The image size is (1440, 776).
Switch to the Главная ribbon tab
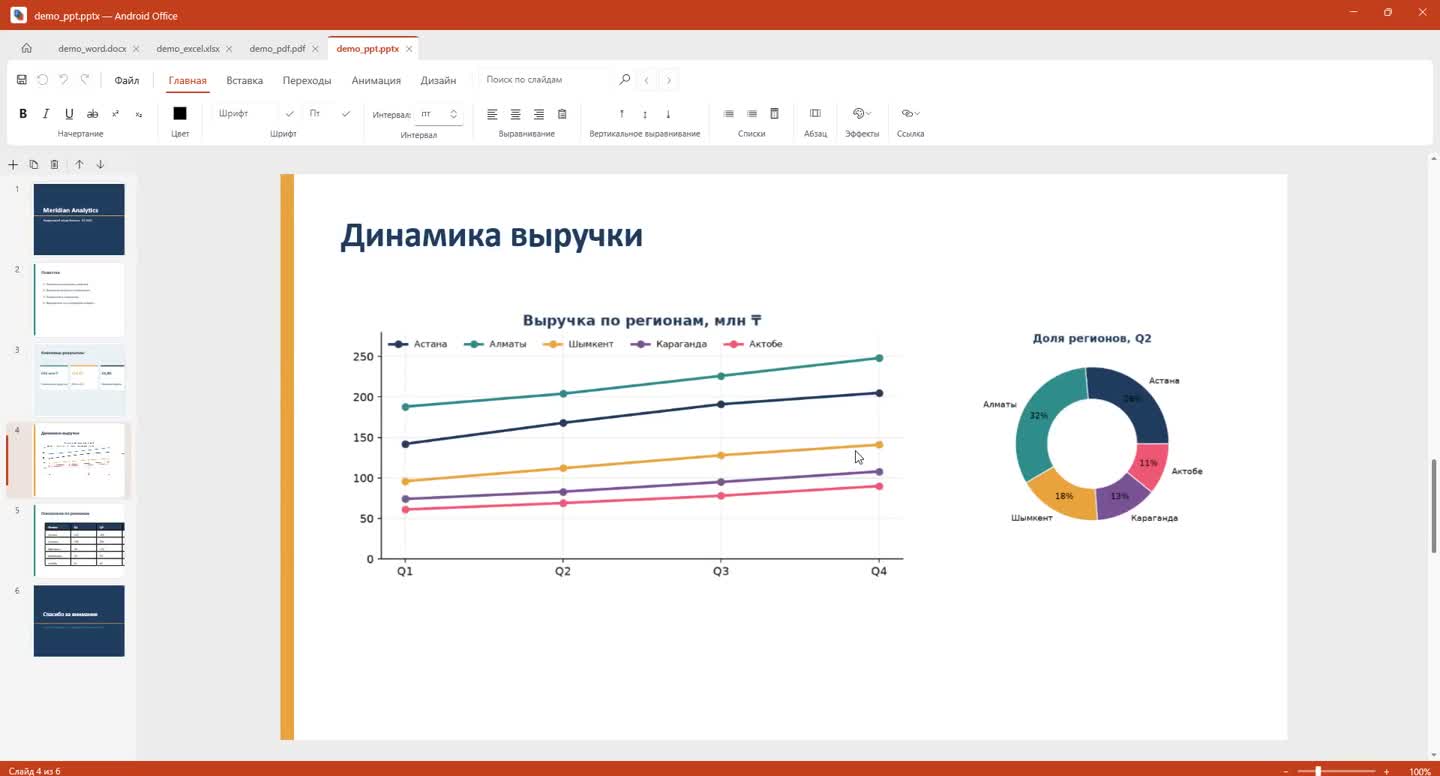[x=188, y=80]
